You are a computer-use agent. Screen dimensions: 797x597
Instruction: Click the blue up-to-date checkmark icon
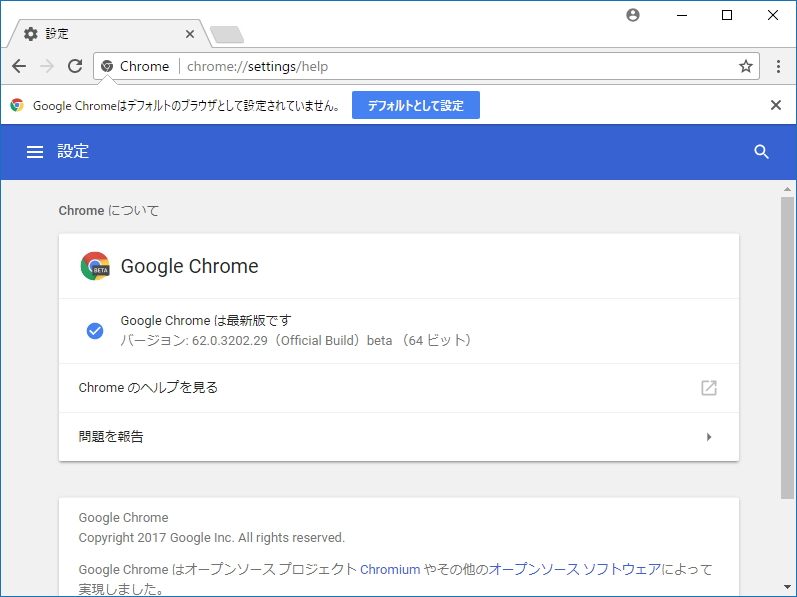95,331
